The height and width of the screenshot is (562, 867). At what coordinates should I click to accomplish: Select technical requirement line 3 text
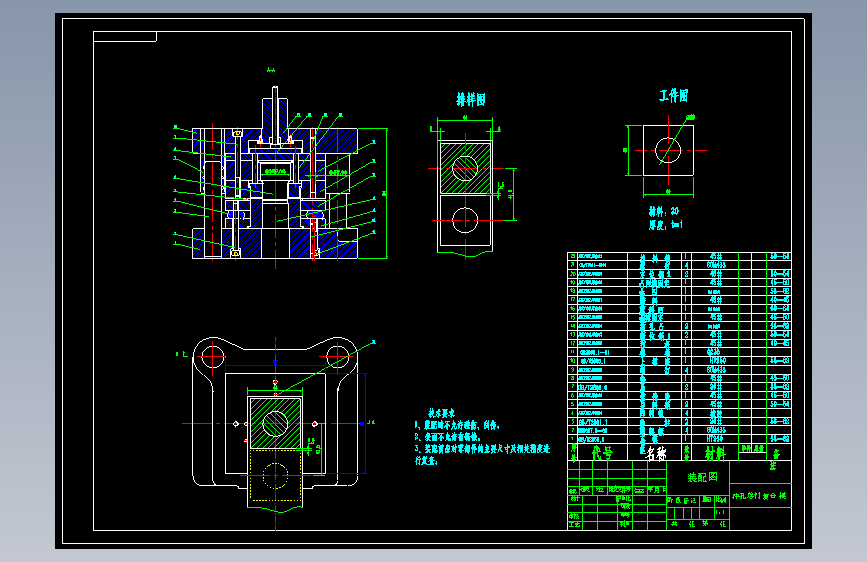pyautogui.click(x=482, y=454)
